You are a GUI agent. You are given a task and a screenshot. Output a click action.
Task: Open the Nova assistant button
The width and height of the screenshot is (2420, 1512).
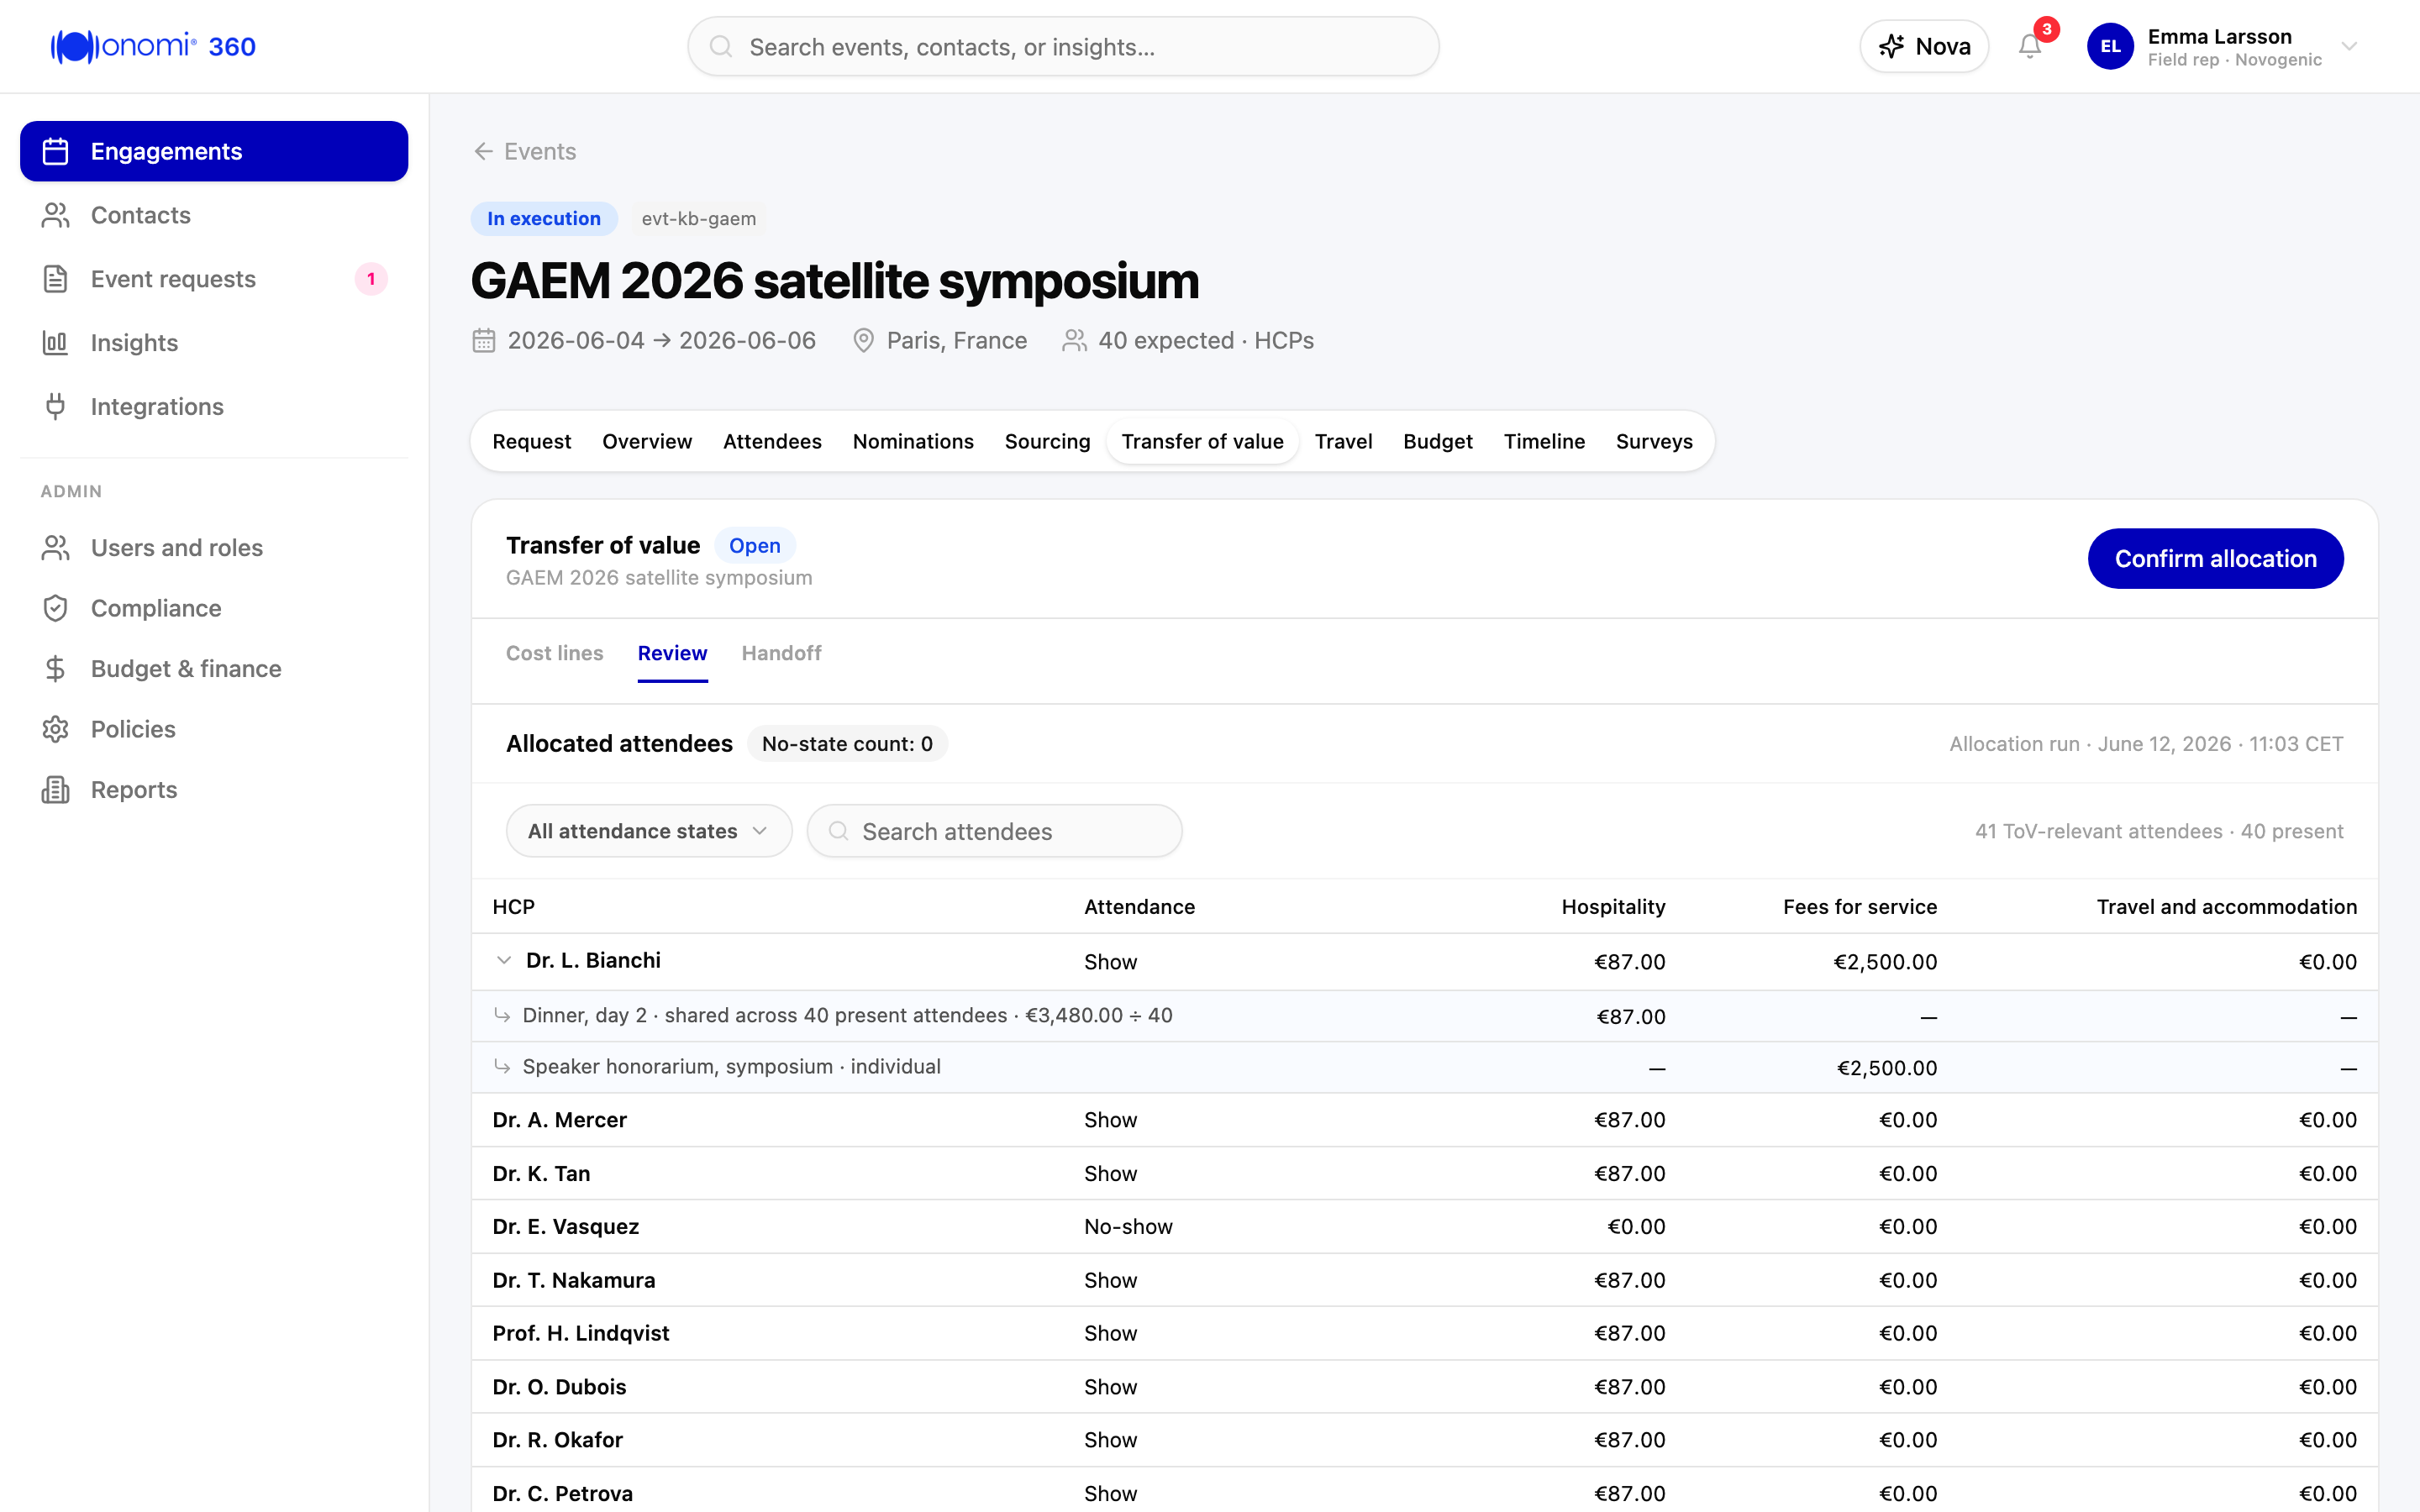pyautogui.click(x=1924, y=46)
